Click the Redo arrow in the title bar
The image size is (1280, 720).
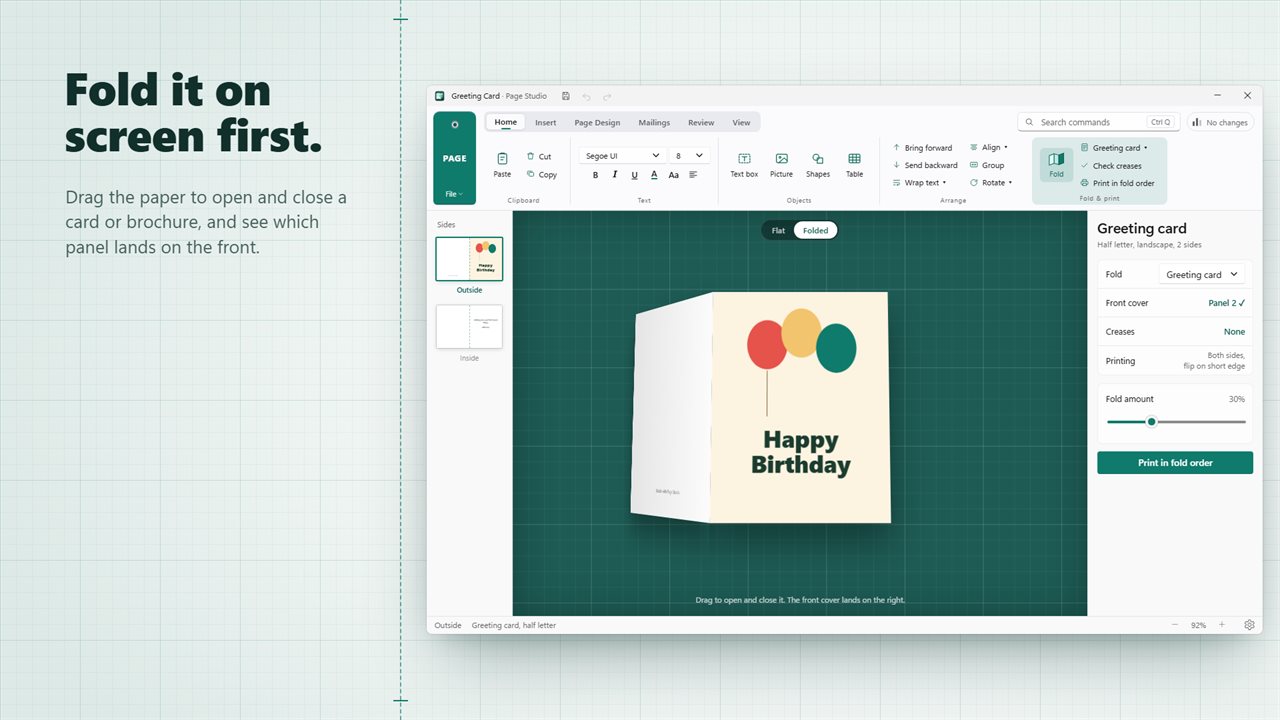coord(607,96)
